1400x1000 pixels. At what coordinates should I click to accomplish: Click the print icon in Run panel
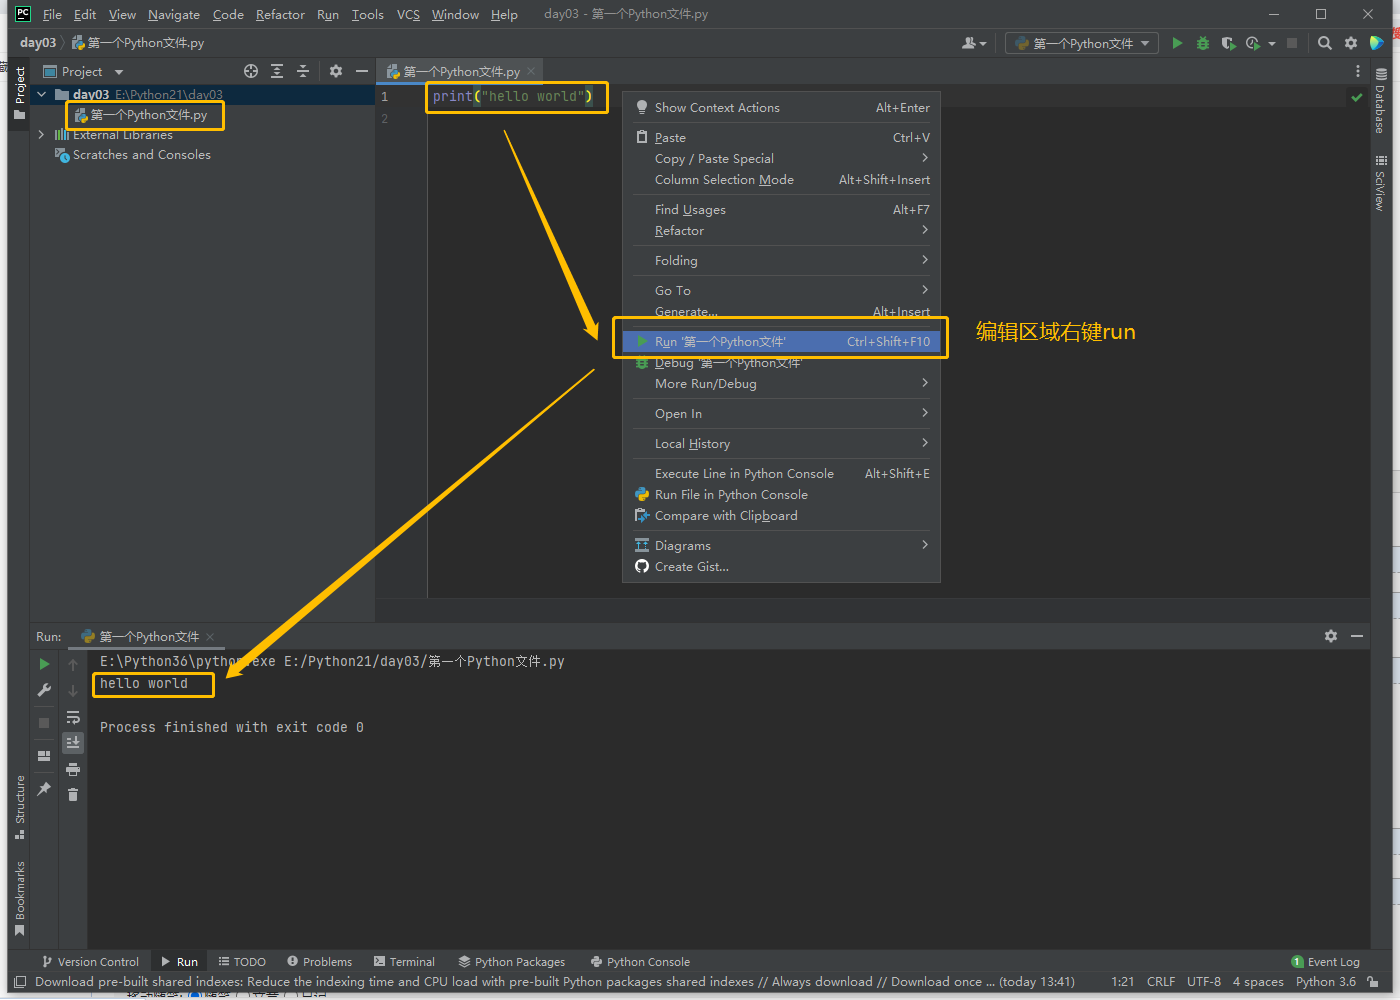point(73,769)
